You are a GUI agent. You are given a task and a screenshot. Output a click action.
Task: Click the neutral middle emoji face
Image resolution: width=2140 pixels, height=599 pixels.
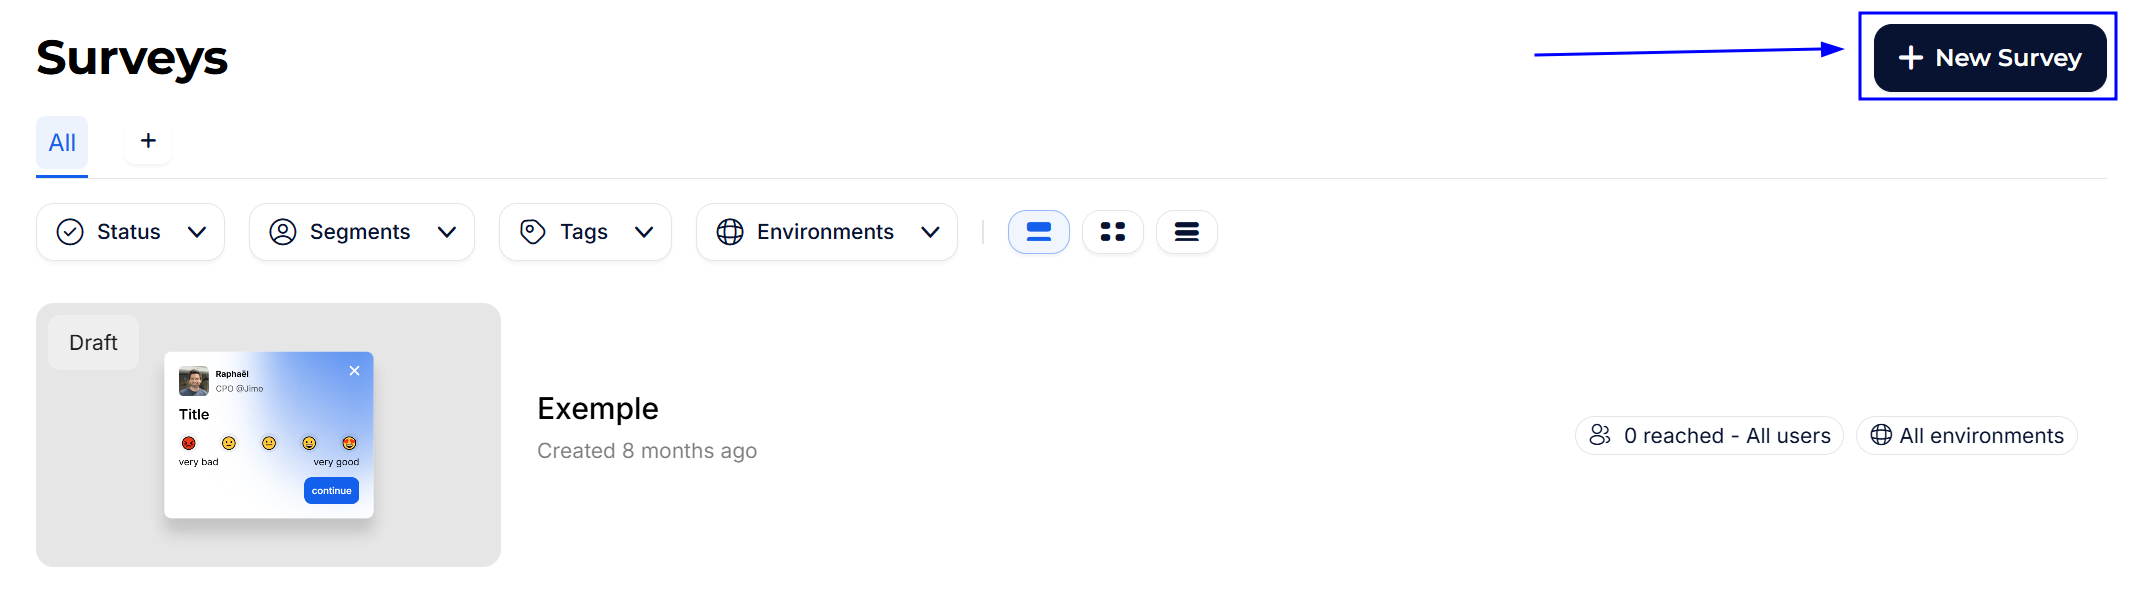[x=269, y=443]
